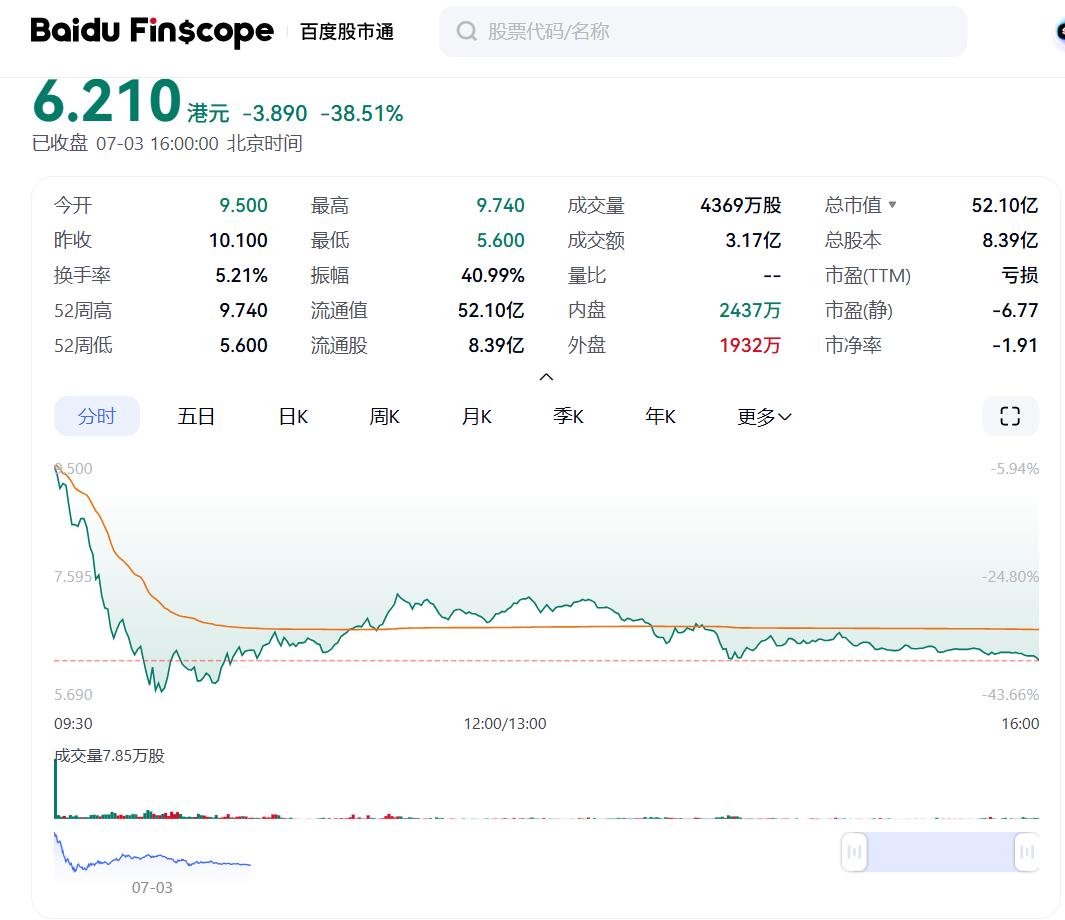Focus the 股票代码/名称 search field
Viewport: 1065px width, 920px height.
(703, 31)
